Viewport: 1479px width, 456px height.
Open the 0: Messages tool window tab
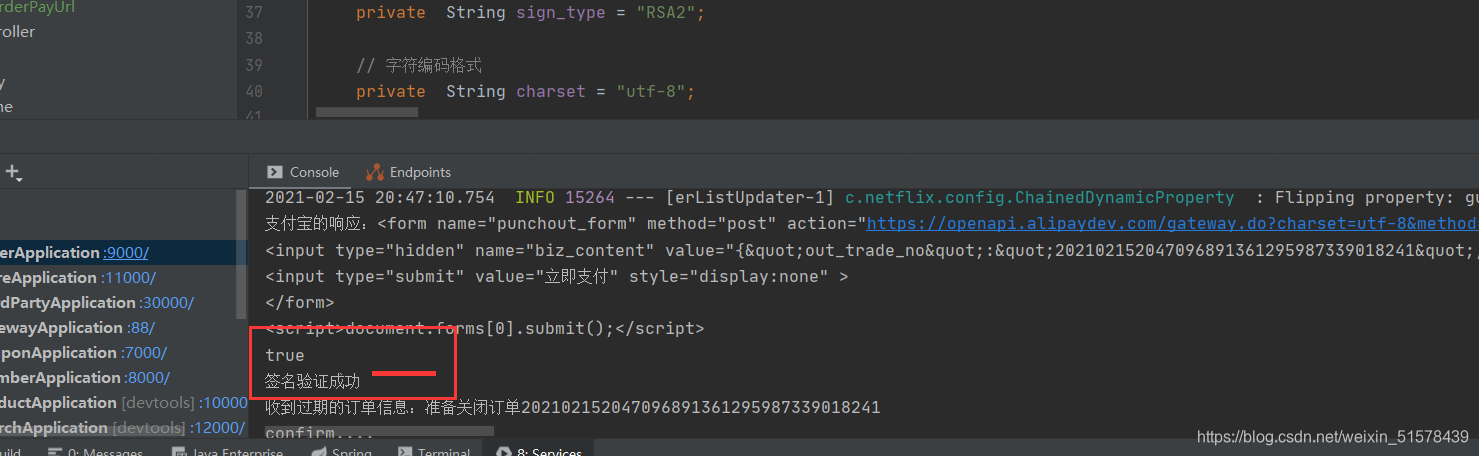[95, 451]
